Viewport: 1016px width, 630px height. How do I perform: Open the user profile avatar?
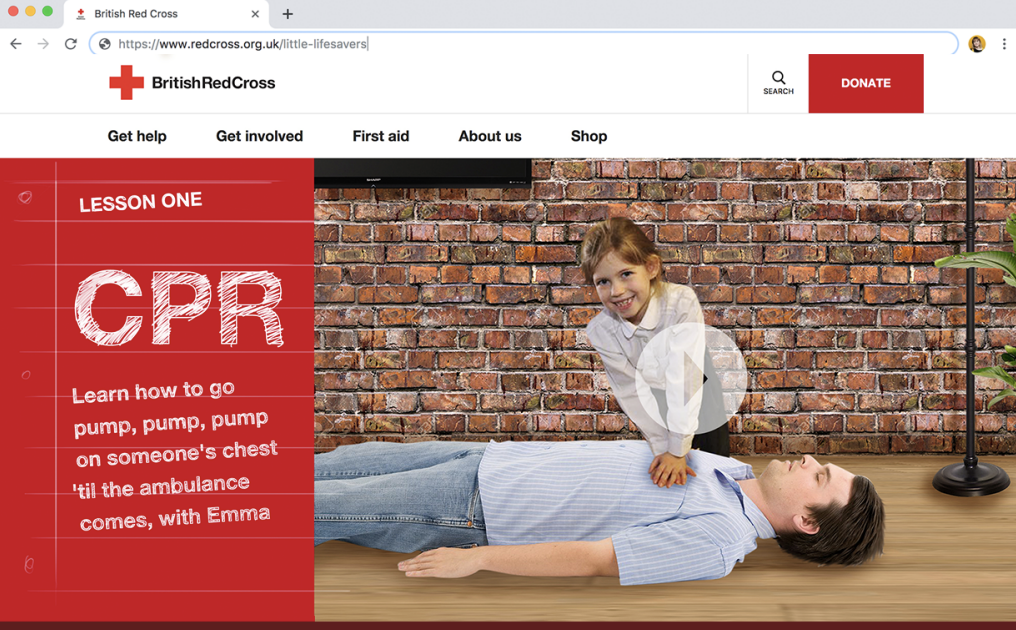click(976, 44)
